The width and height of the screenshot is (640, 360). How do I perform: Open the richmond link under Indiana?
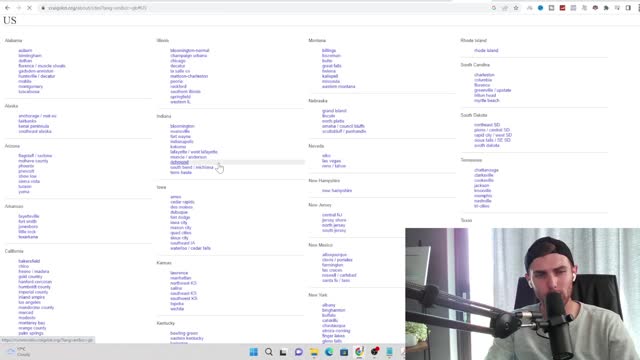pyautogui.click(x=180, y=162)
